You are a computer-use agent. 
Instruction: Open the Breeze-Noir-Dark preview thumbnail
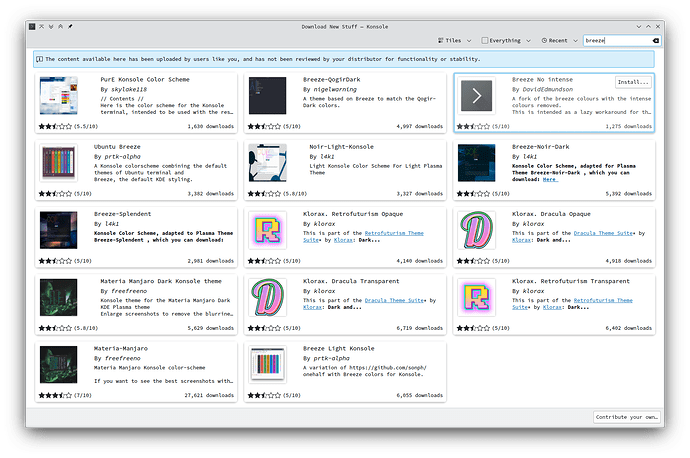click(x=477, y=163)
